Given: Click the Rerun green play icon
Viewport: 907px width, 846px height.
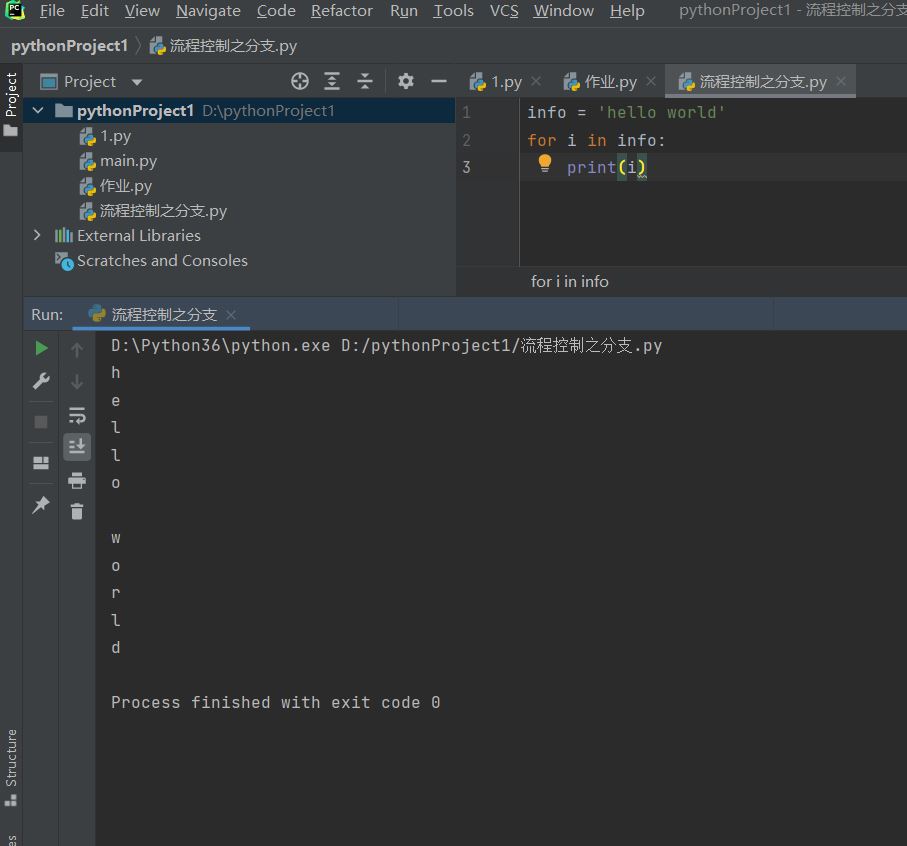Looking at the screenshot, I should (41, 348).
